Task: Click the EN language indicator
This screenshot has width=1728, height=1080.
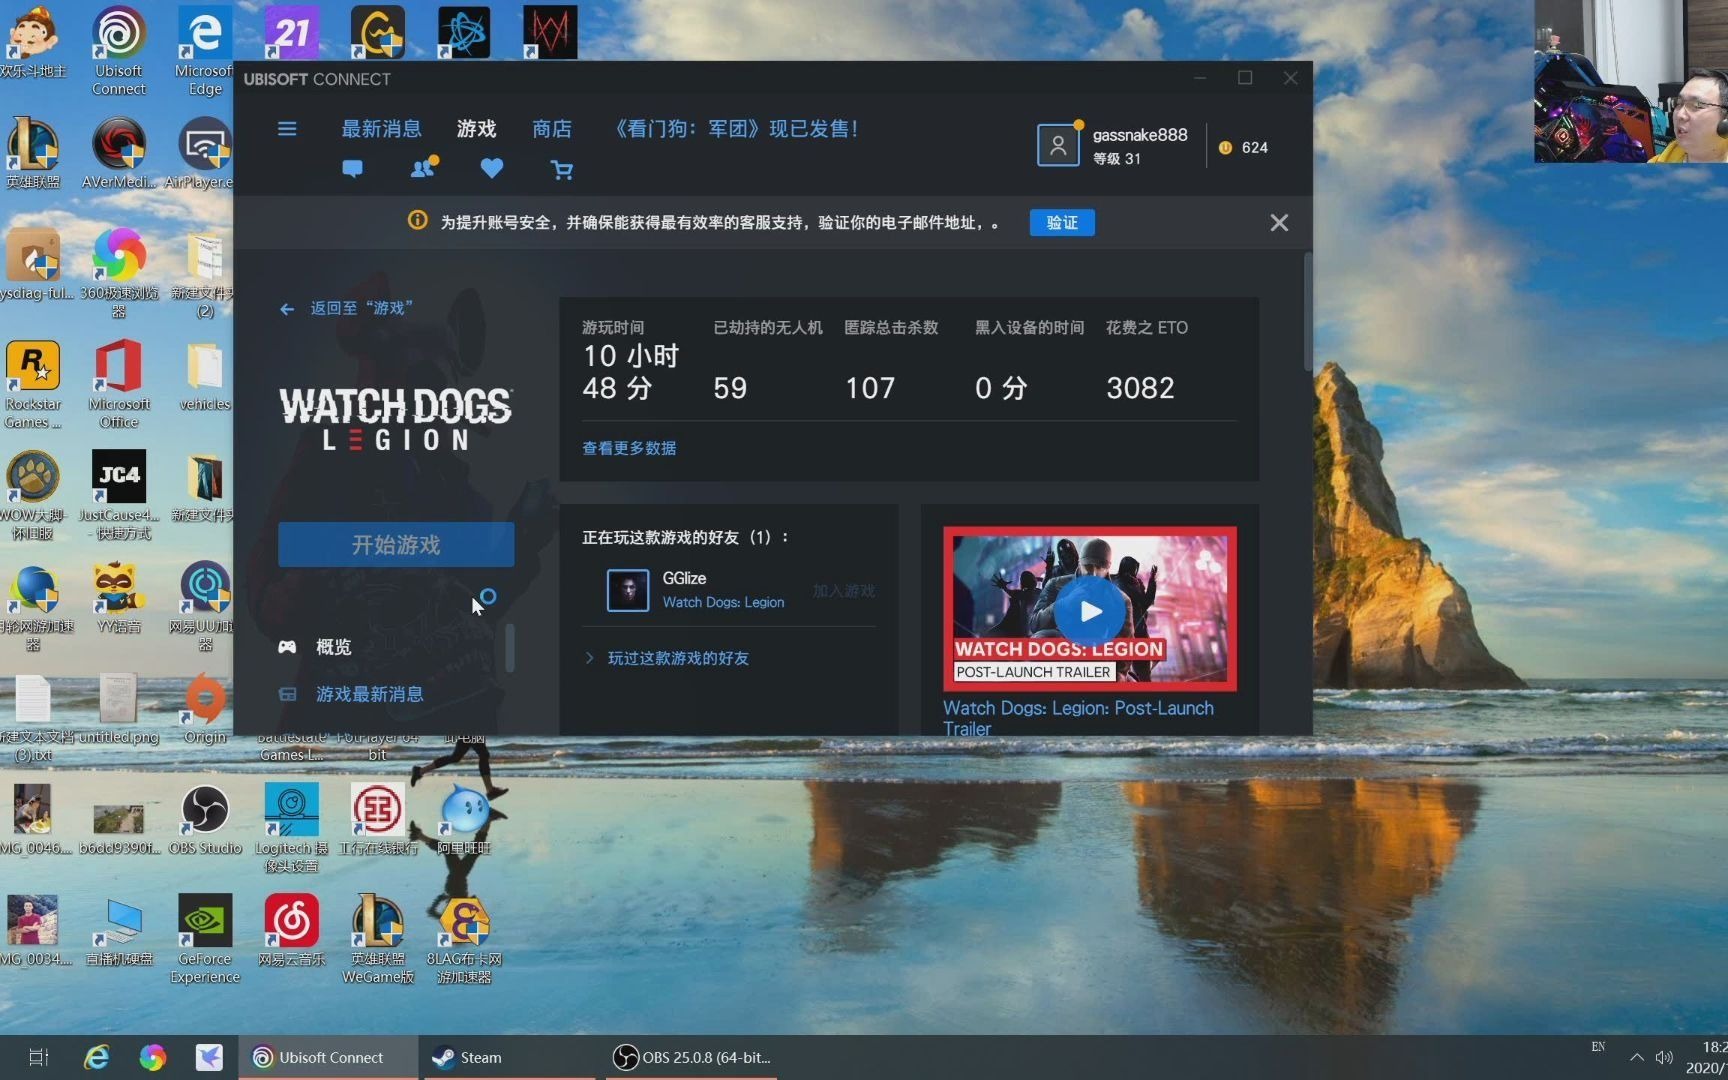Action: (x=1598, y=1047)
